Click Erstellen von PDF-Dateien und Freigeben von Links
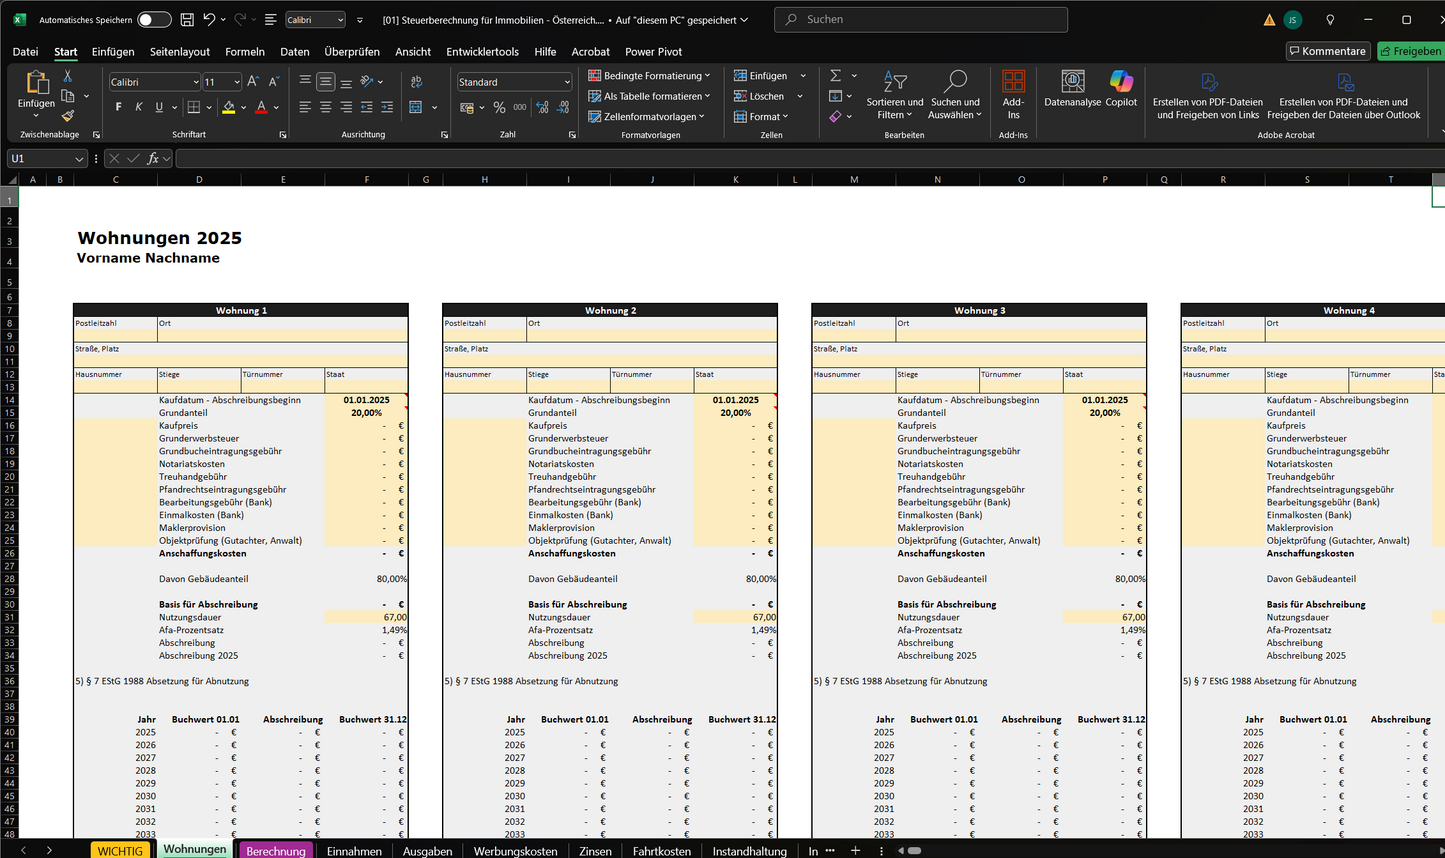 pyautogui.click(x=1208, y=95)
